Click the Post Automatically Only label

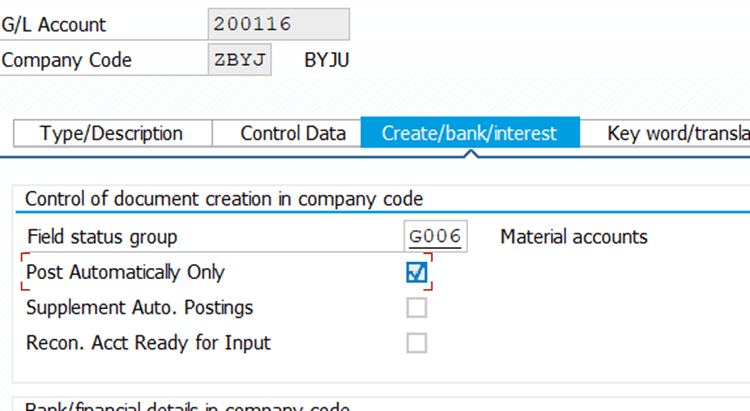[x=125, y=272]
